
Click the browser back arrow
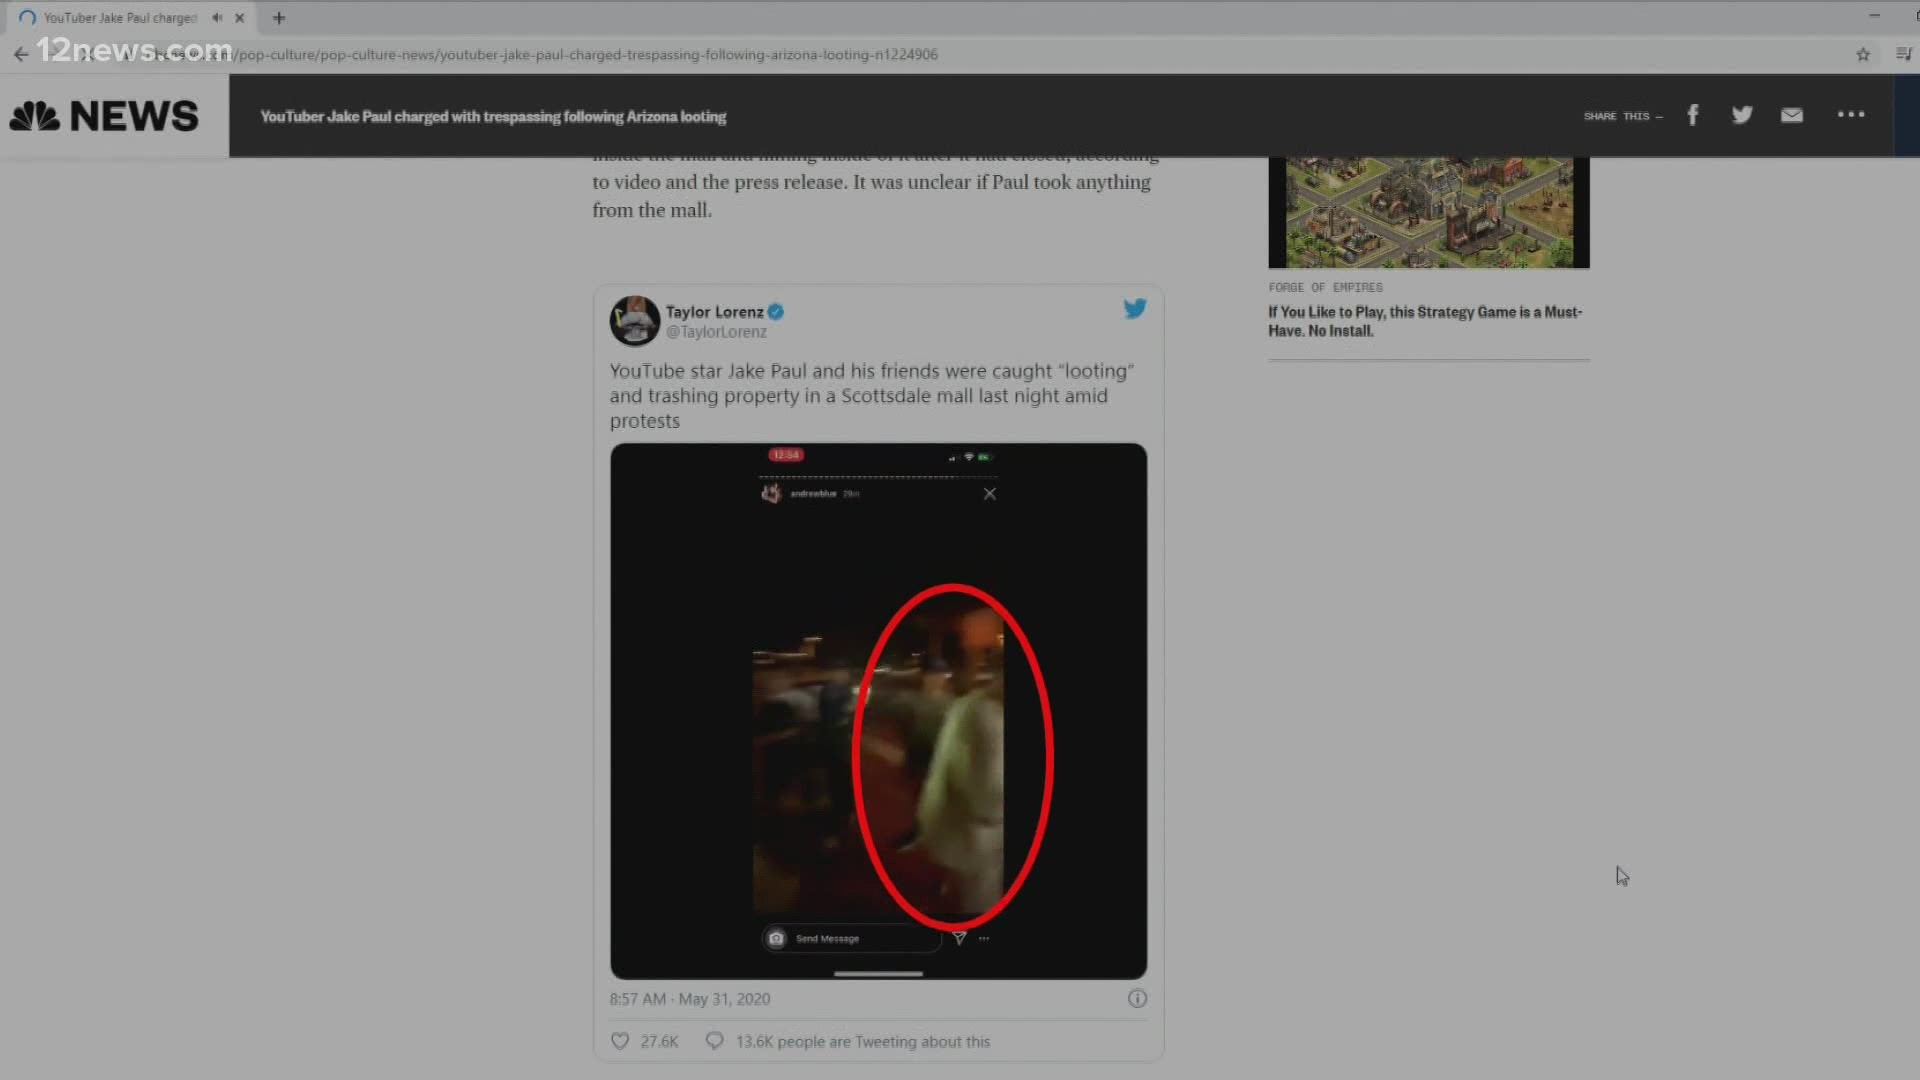[x=21, y=55]
